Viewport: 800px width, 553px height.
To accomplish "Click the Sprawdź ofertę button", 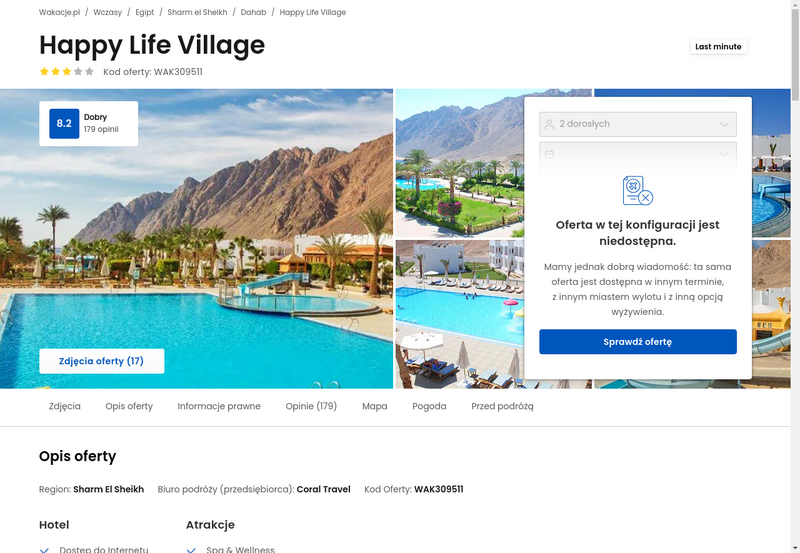I will click(638, 342).
